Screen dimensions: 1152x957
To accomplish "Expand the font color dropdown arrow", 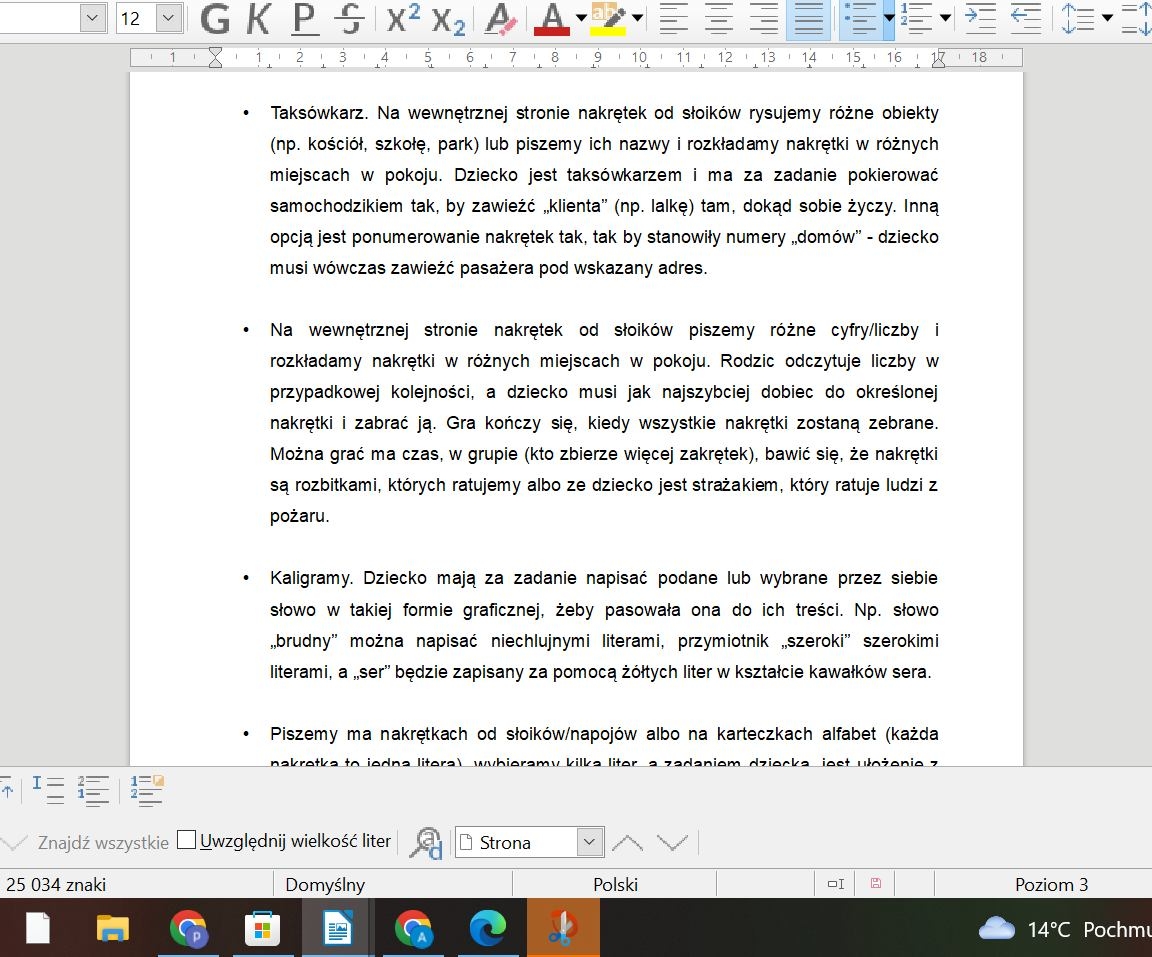I will [x=581, y=18].
